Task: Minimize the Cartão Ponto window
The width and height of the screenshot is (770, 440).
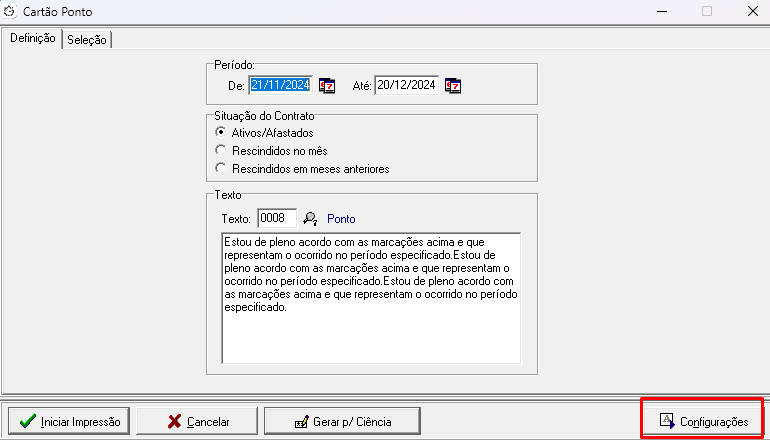Action: pyautogui.click(x=662, y=12)
